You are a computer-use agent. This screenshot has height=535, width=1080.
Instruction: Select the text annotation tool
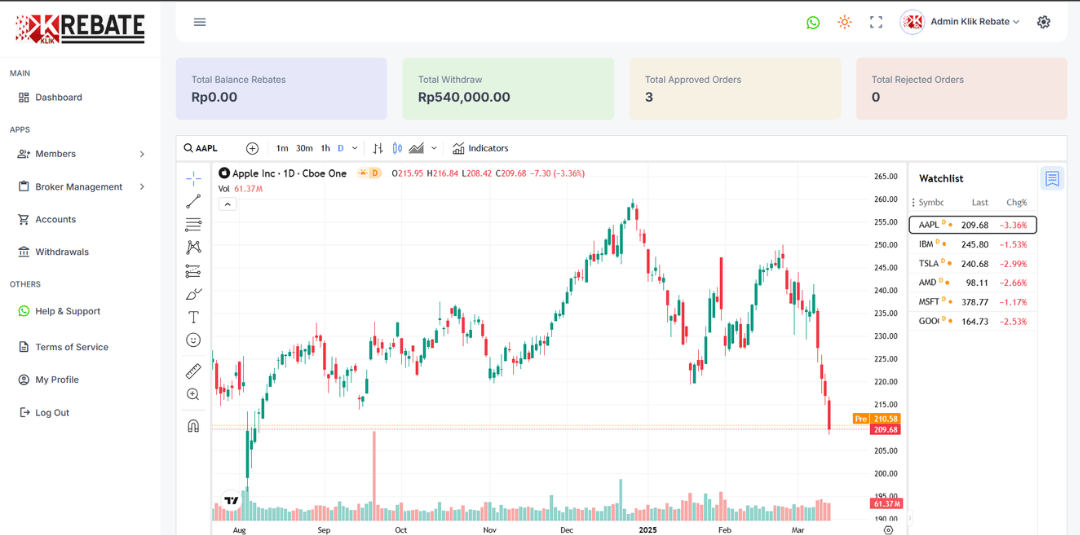point(193,317)
